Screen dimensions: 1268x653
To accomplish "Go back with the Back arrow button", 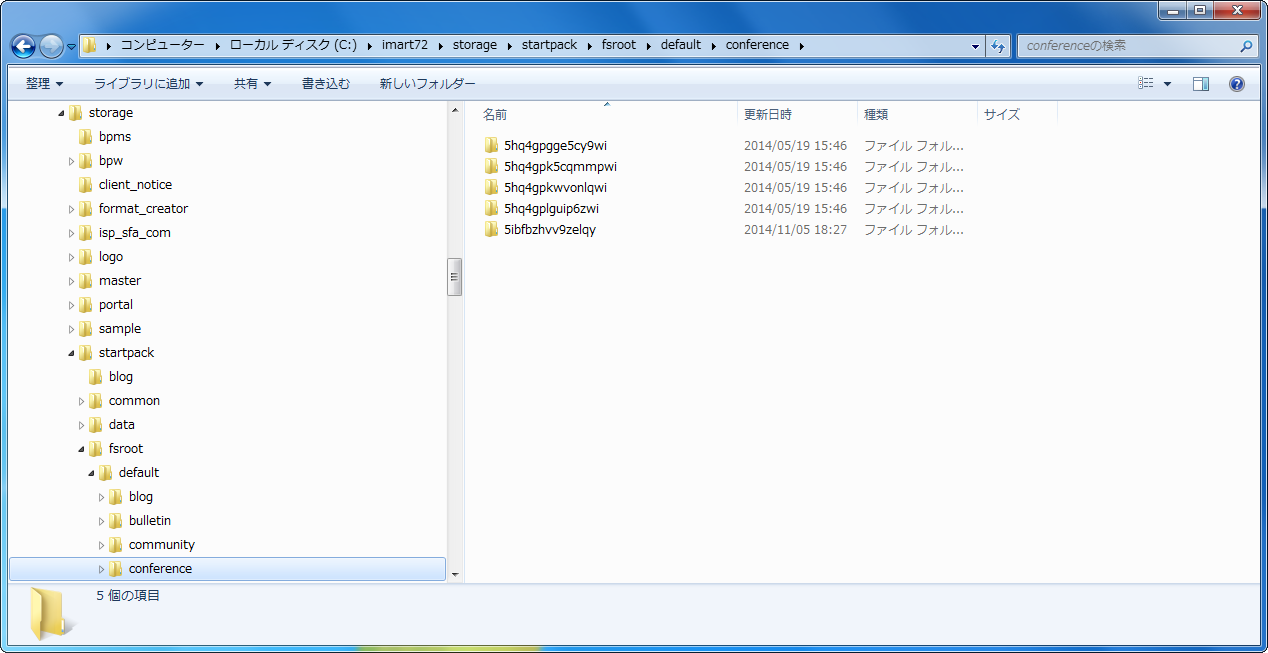I will tap(23, 46).
